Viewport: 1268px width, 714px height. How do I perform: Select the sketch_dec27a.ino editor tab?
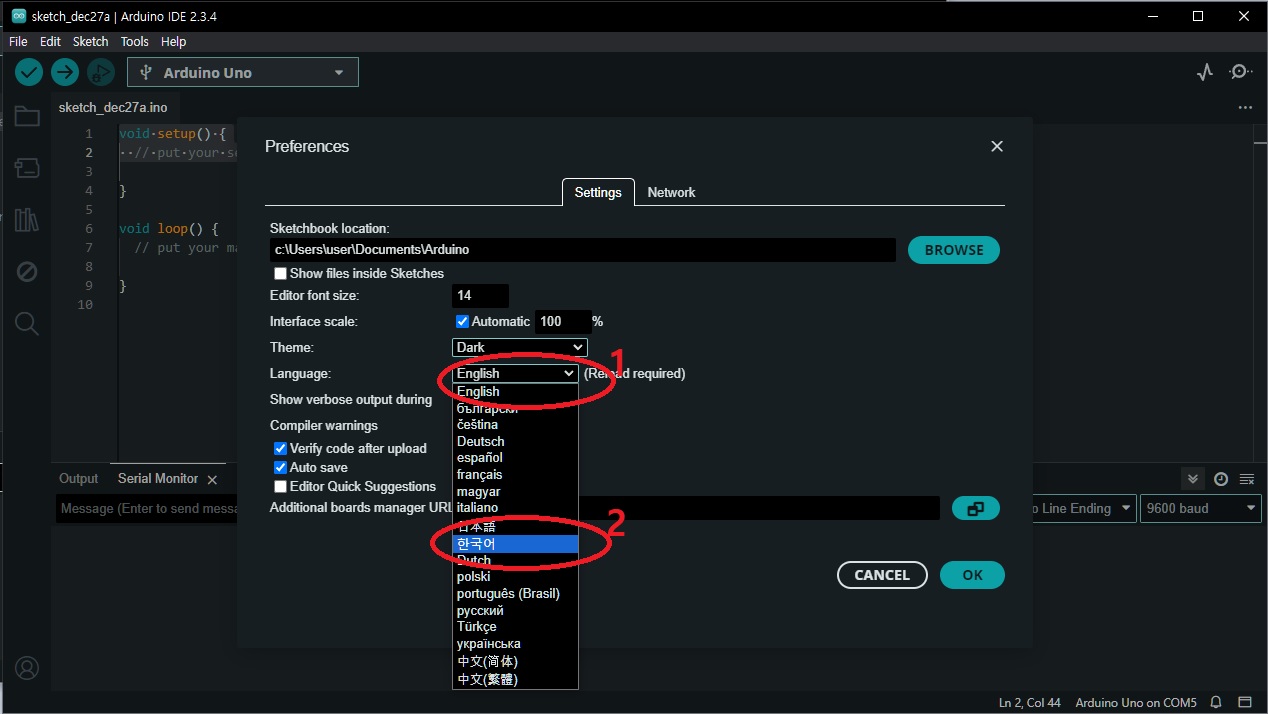(x=113, y=107)
